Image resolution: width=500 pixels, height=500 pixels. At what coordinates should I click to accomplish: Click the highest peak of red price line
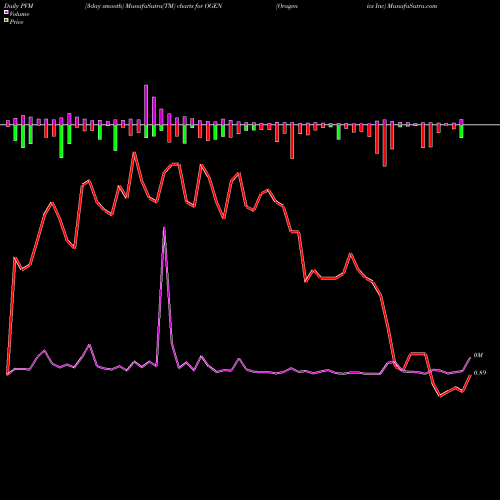[134, 153]
